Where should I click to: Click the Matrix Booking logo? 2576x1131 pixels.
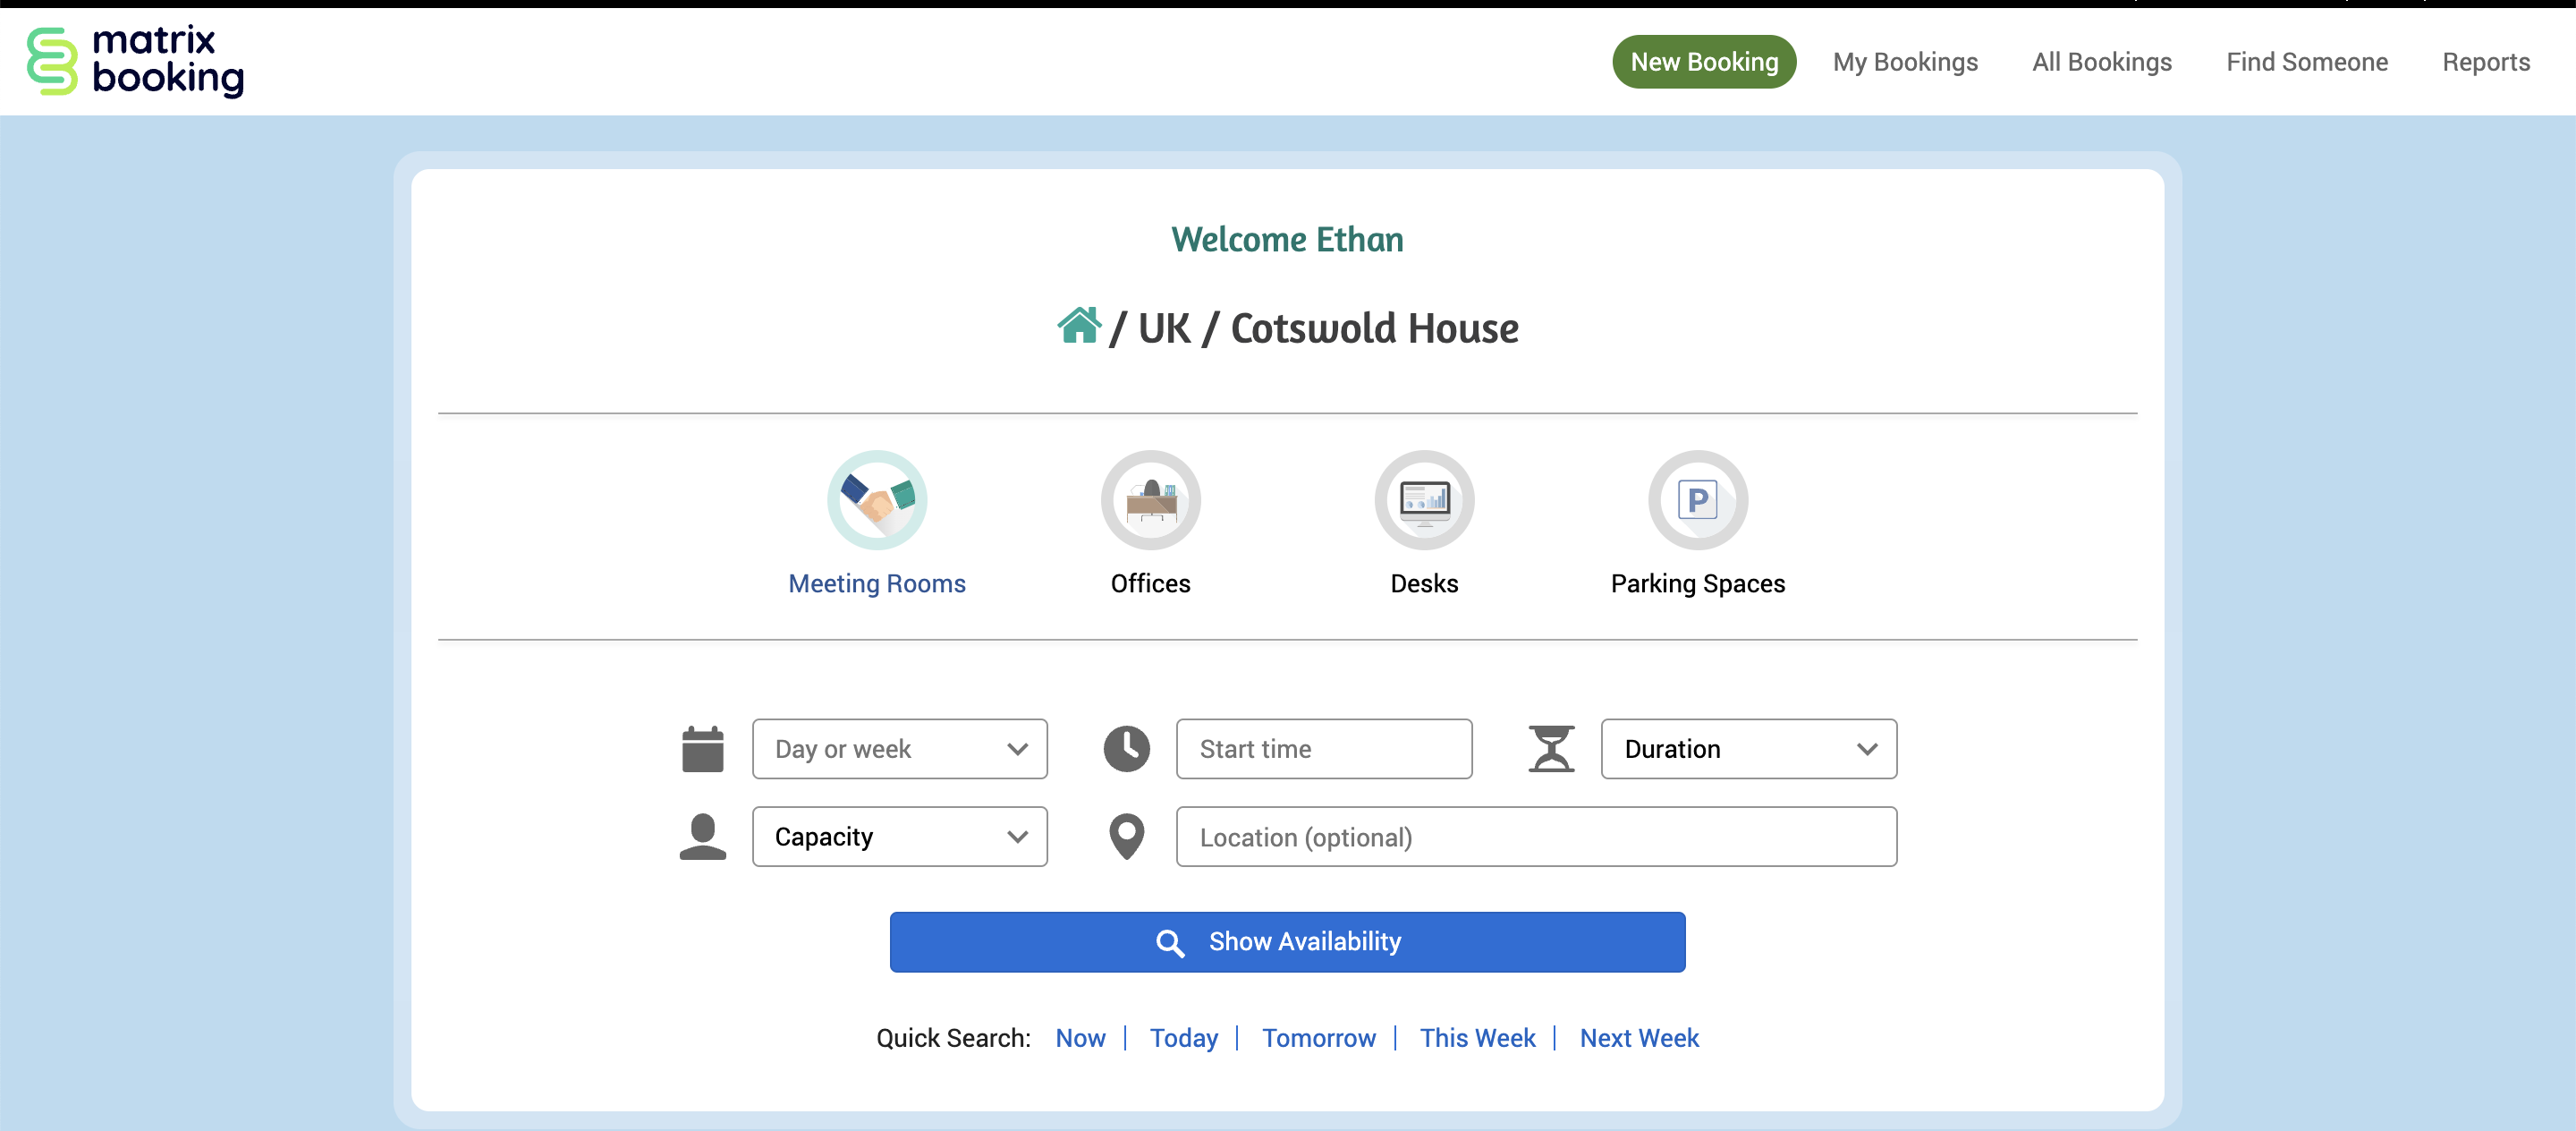pyautogui.click(x=135, y=61)
